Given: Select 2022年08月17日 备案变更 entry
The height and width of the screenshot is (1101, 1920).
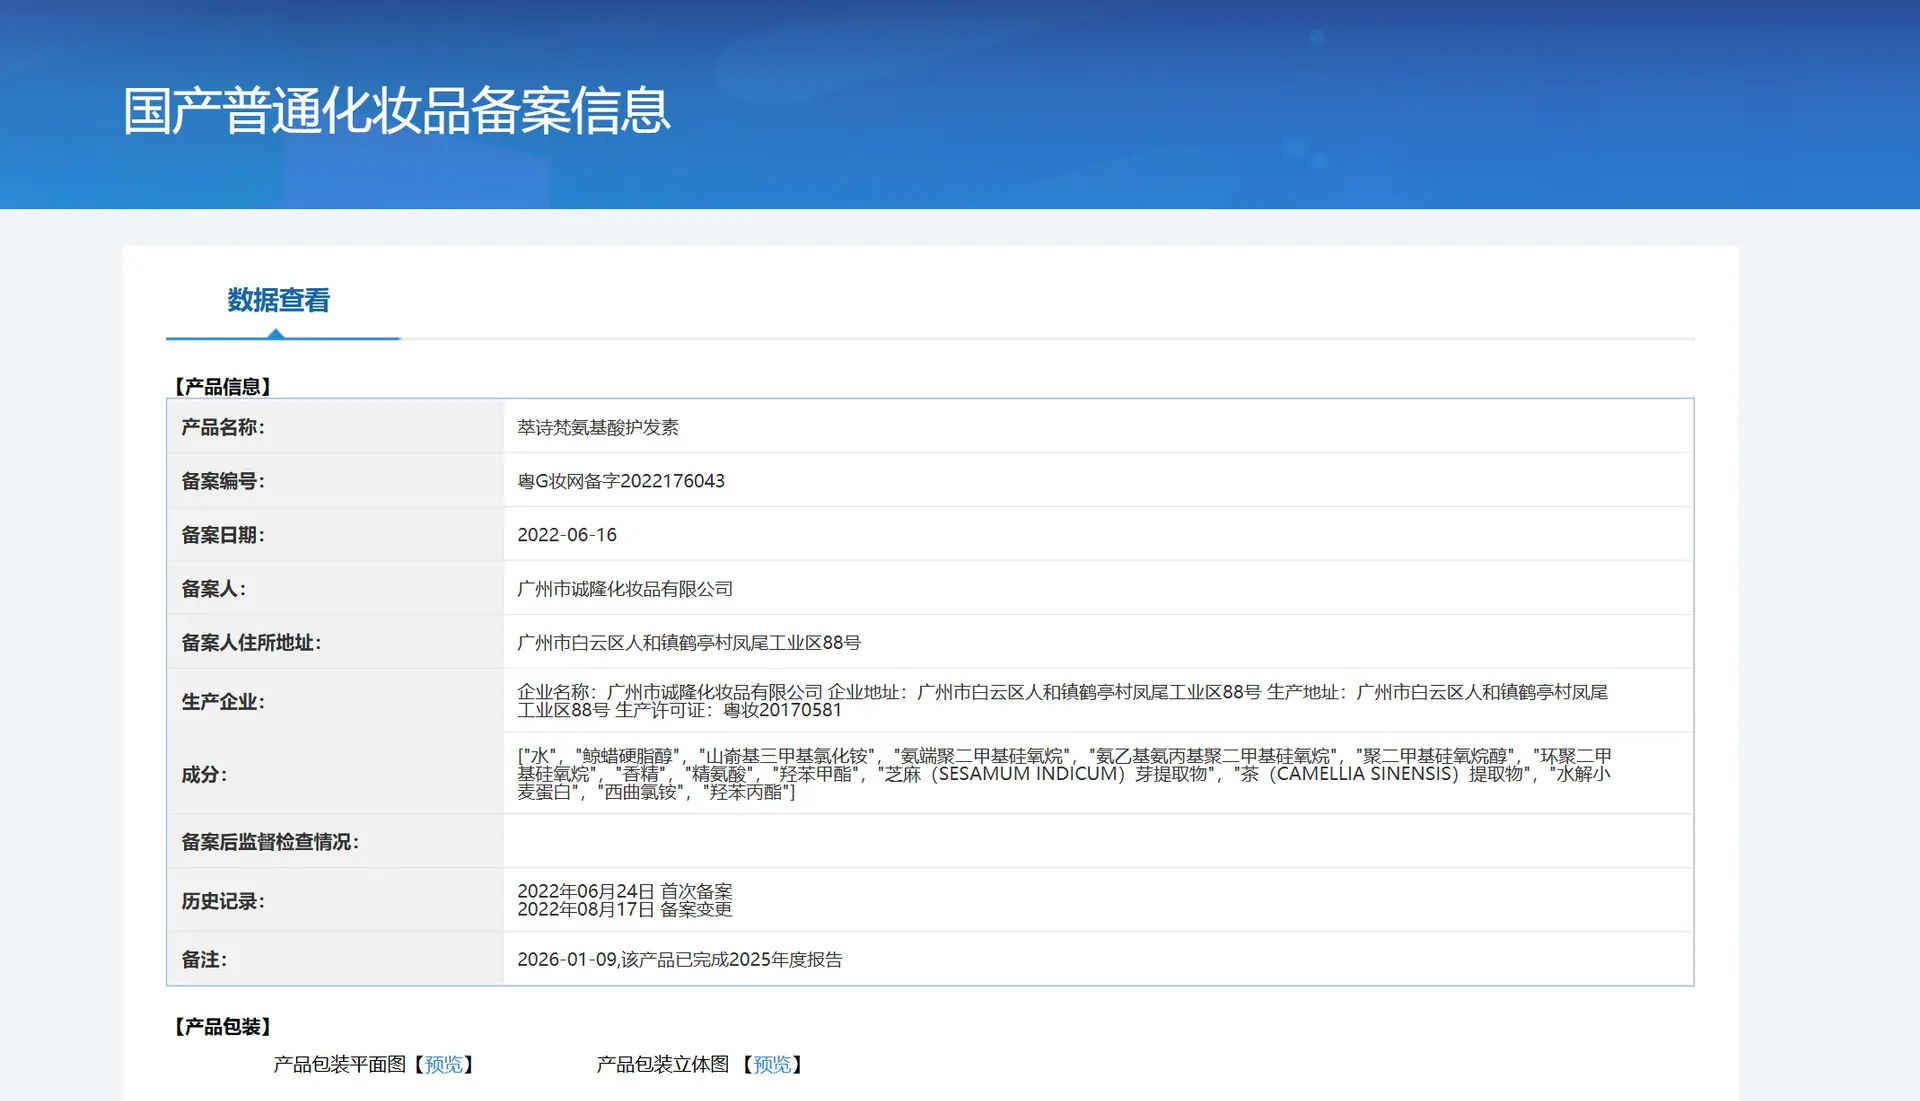Looking at the screenshot, I should pyautogui.click(x=625, y=909).
